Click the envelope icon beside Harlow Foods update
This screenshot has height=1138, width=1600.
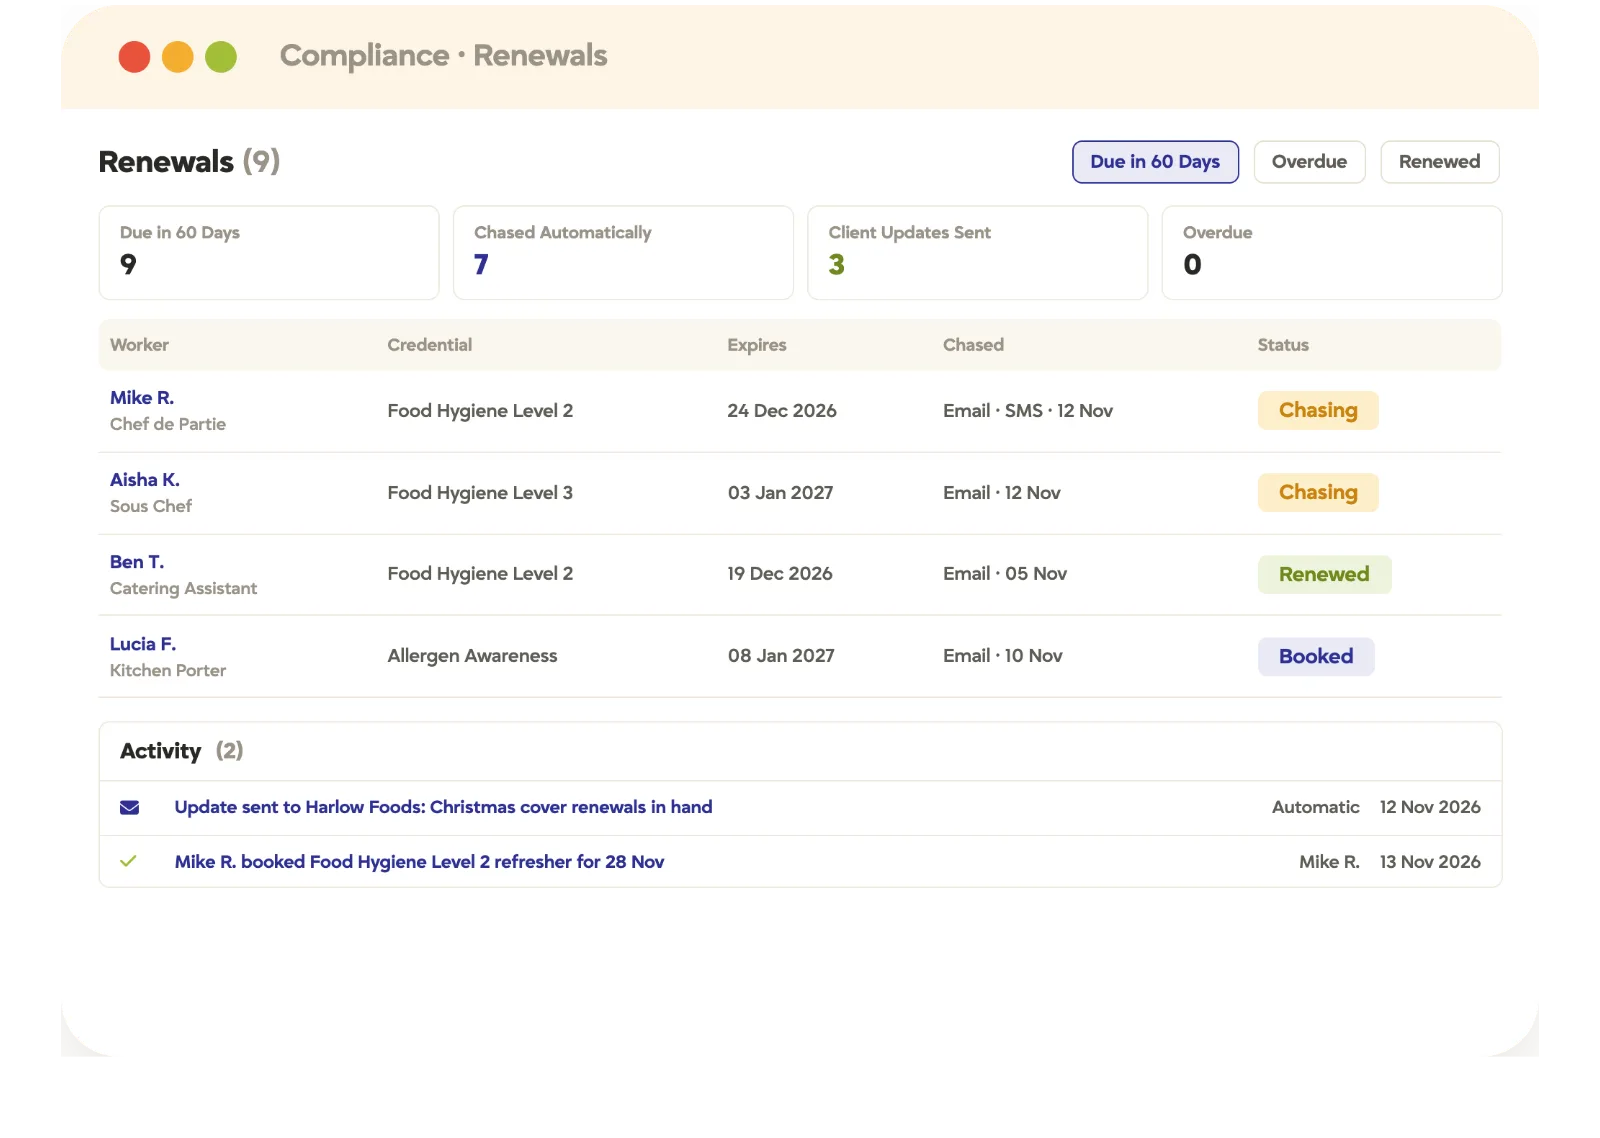click(129, 807)
